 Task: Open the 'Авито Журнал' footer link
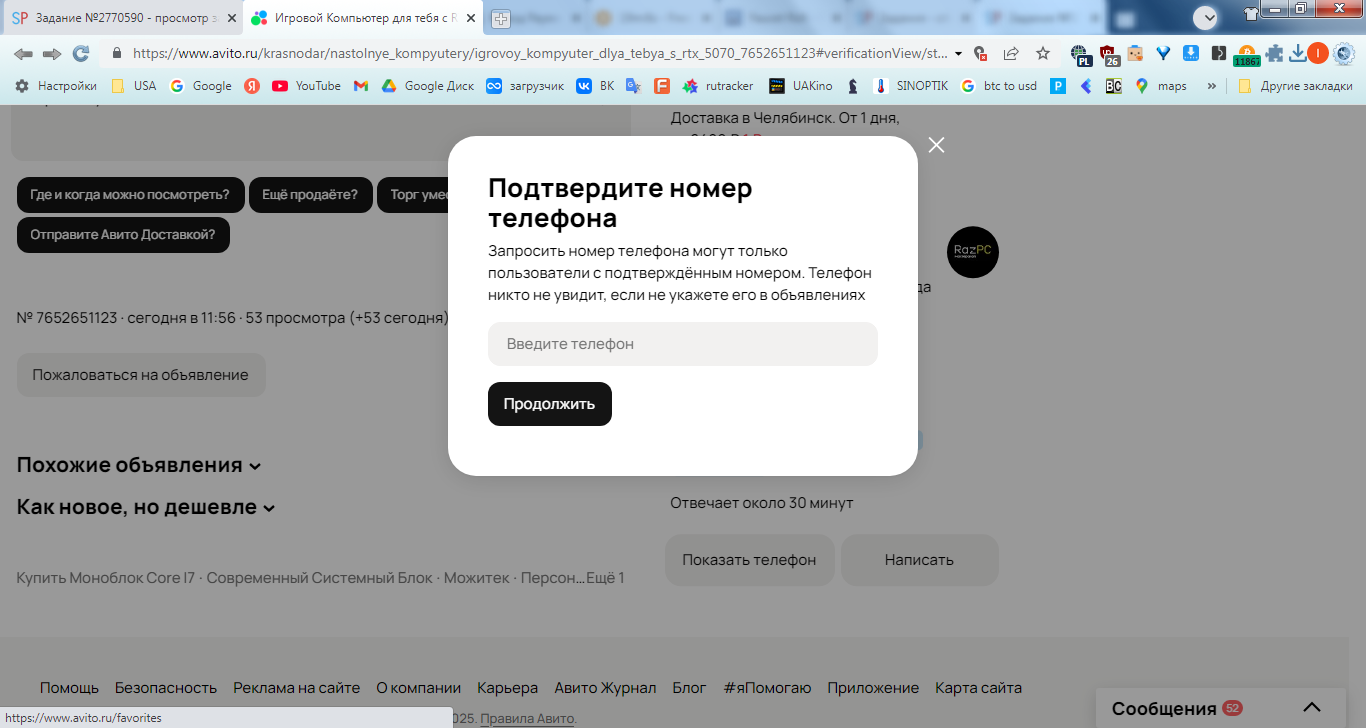click(605, 688)
